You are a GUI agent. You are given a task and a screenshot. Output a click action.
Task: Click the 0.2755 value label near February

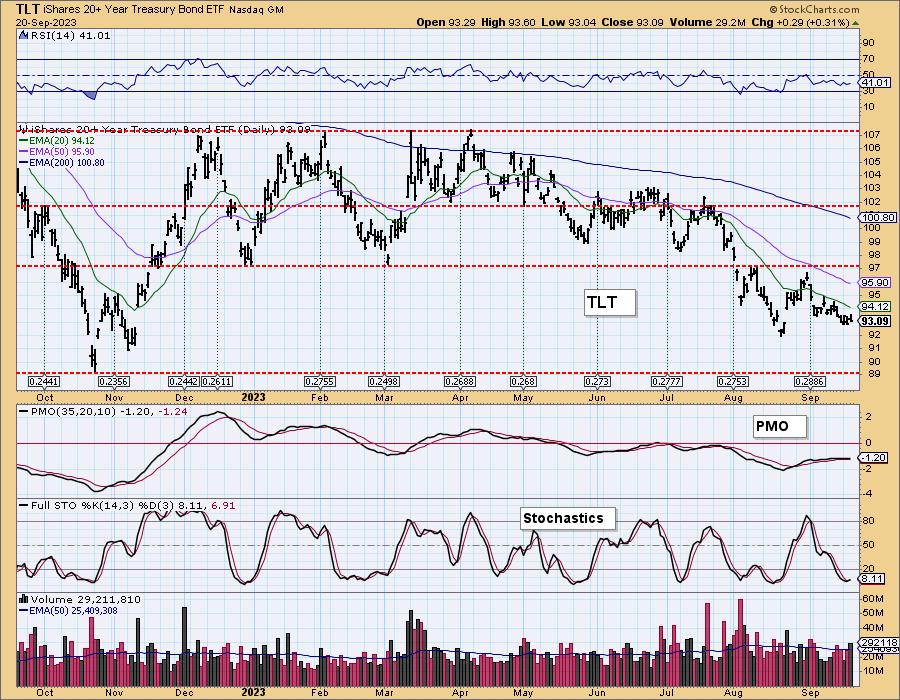click(x=320, y=382)
